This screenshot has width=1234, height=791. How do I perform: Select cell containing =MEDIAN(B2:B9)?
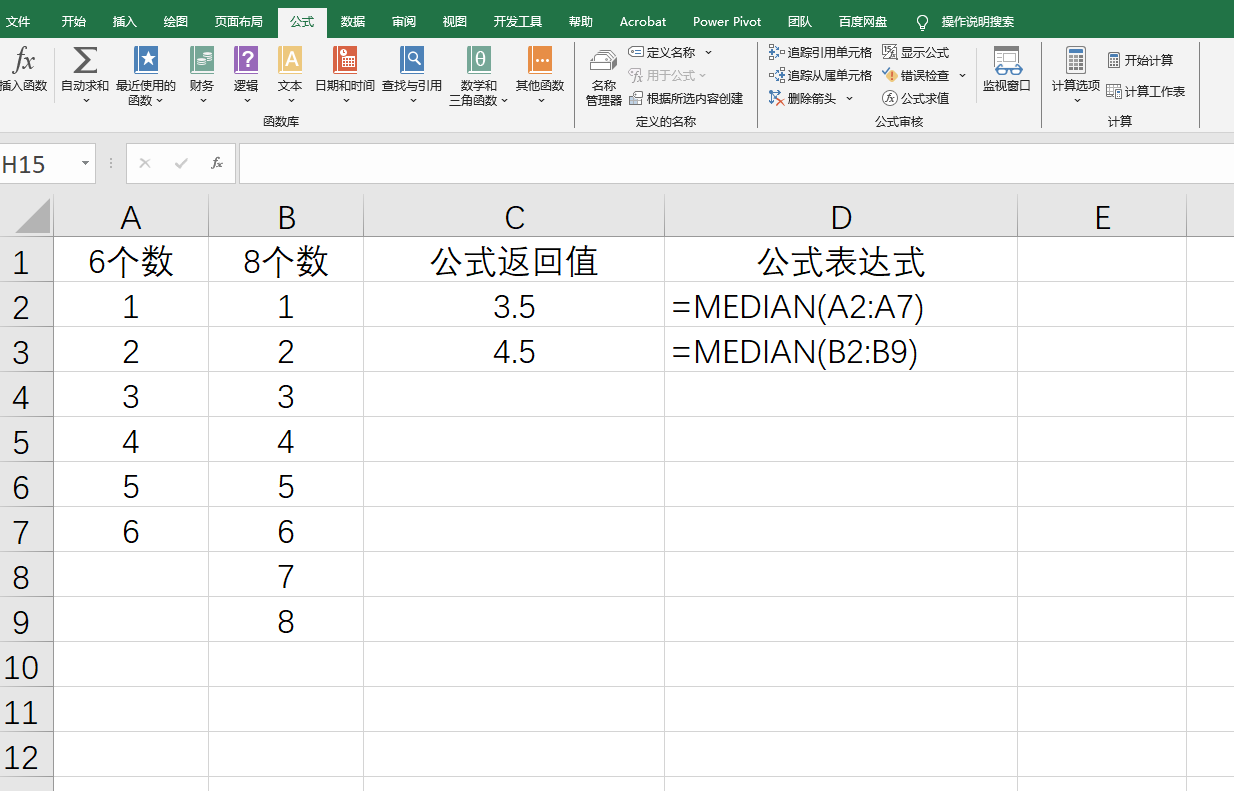(841, 350)
